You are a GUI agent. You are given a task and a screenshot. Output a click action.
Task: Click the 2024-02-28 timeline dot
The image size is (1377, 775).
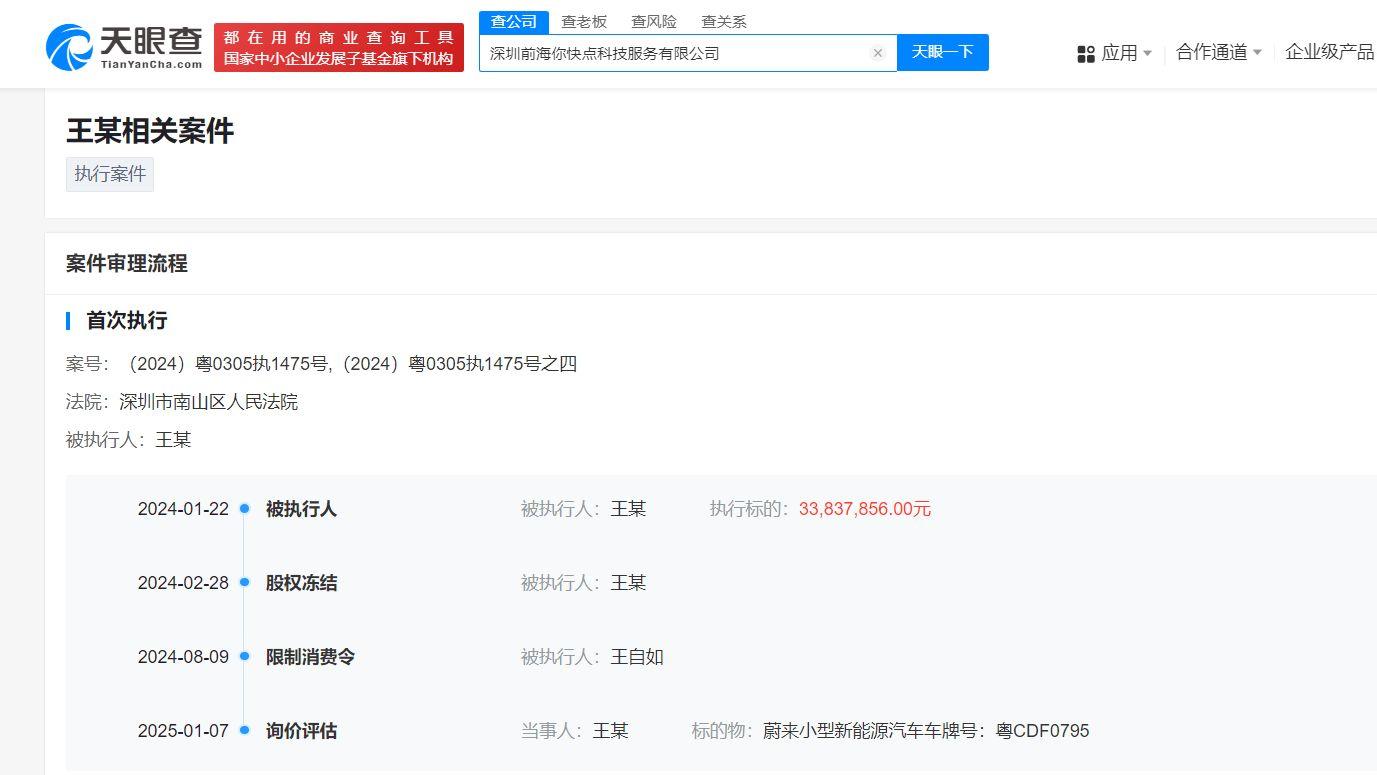[244, 583]
